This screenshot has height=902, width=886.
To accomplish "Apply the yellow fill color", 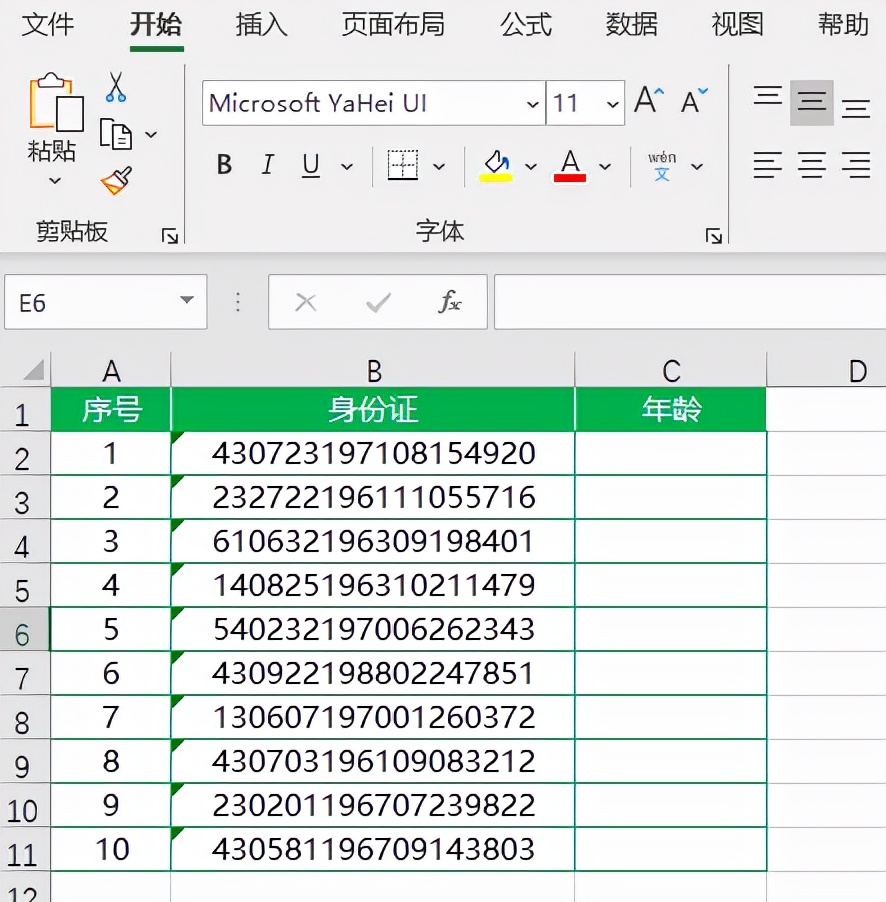I will [497, 166].
